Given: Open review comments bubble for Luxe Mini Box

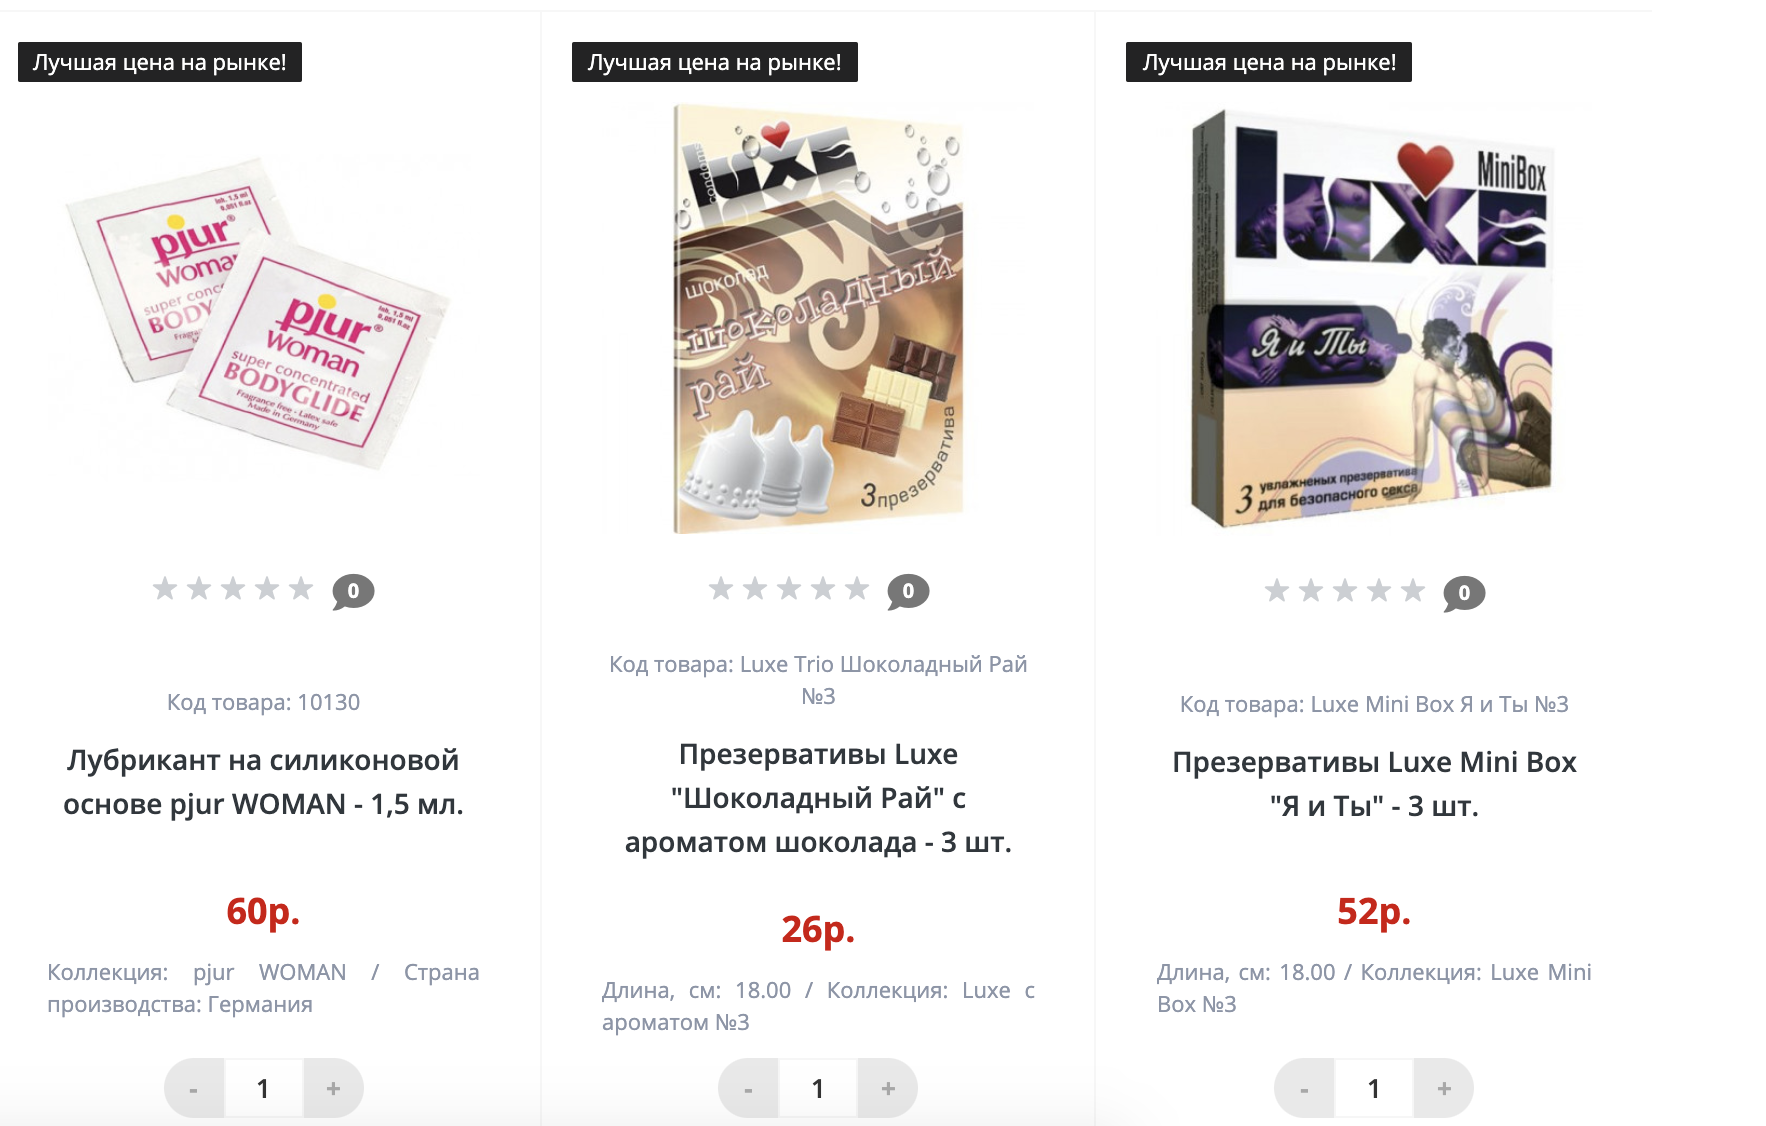Looking at the screenshot, I should pyautogui.click(x=1464, y=593).
